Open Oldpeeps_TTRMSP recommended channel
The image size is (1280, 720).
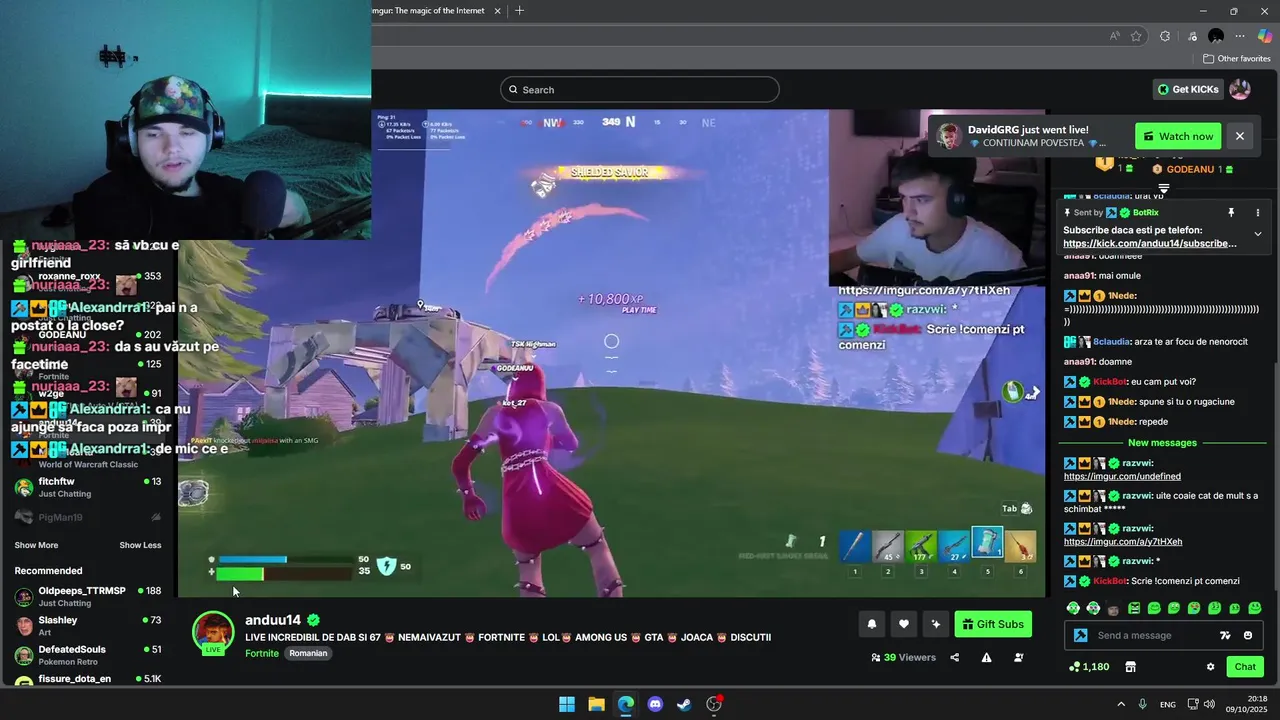point(87,596)
